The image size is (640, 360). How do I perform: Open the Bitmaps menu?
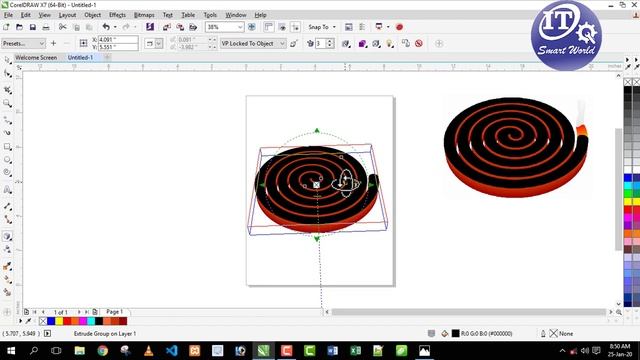point(144,15)
